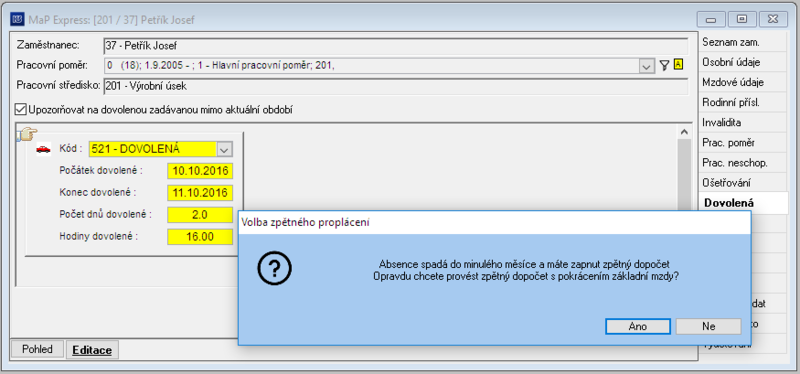800x374 pixels.
Task: Click the Počátek dovolené date field
Action: pos(200,171)
